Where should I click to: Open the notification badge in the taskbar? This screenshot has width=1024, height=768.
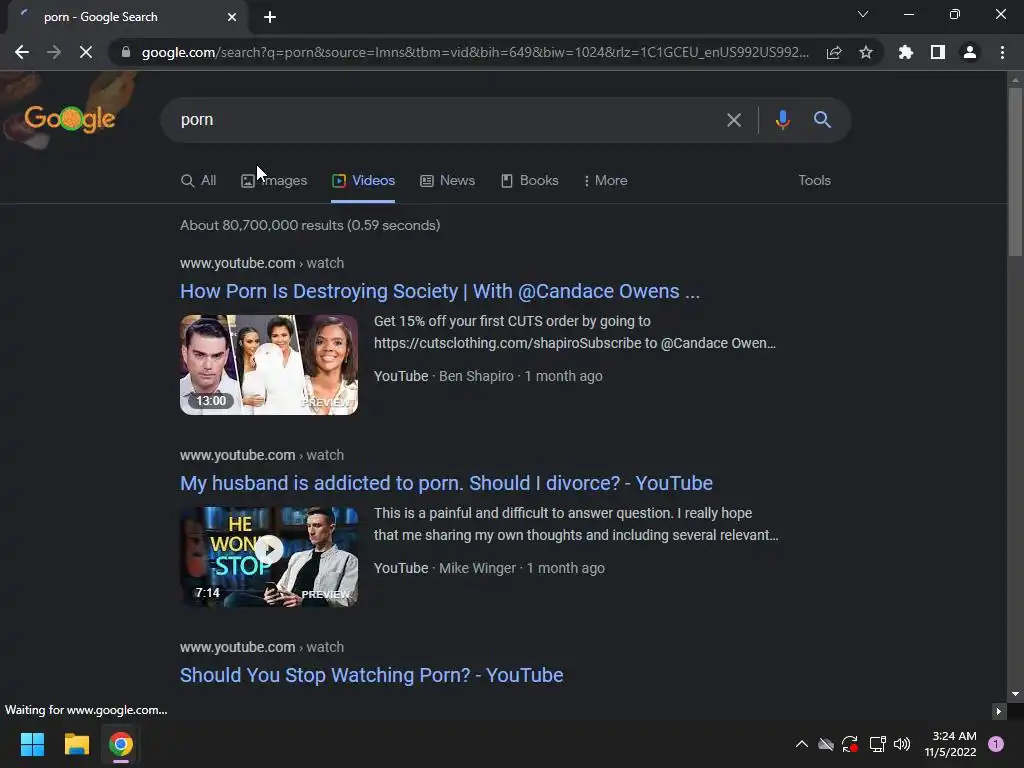[x=996, y=744]
